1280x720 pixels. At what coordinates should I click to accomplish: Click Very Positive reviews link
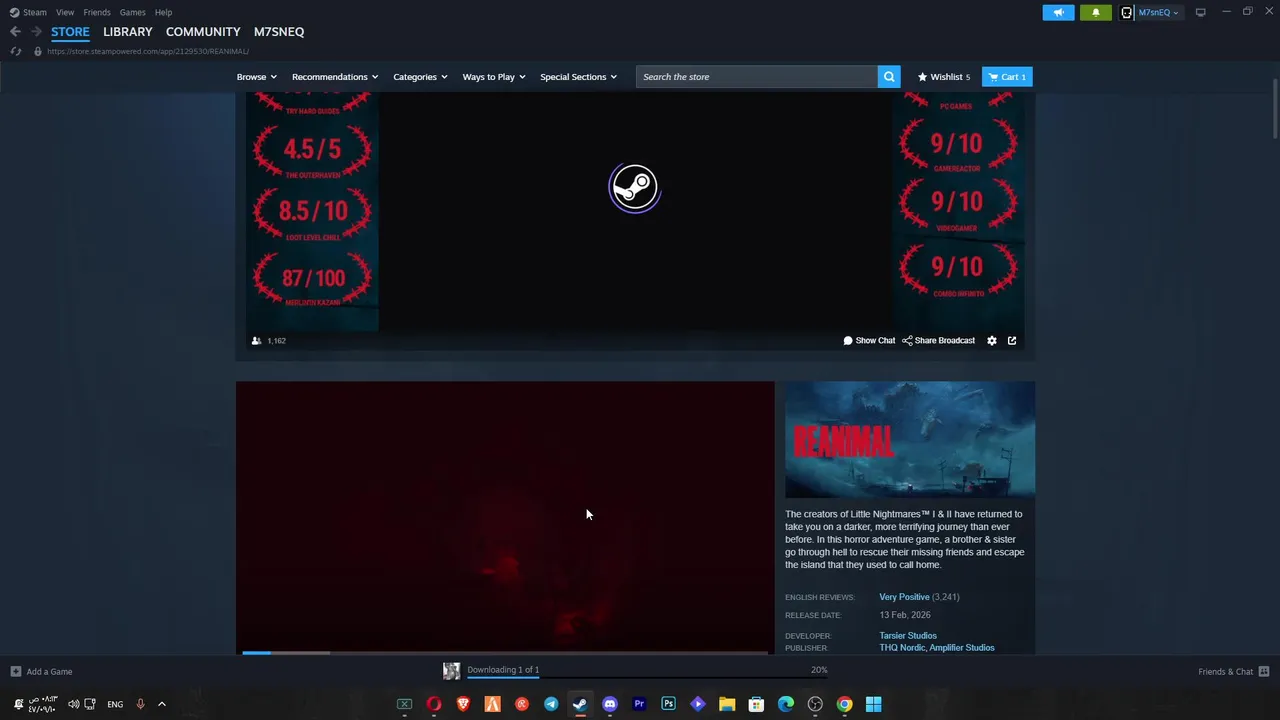(x=904, y=597)
